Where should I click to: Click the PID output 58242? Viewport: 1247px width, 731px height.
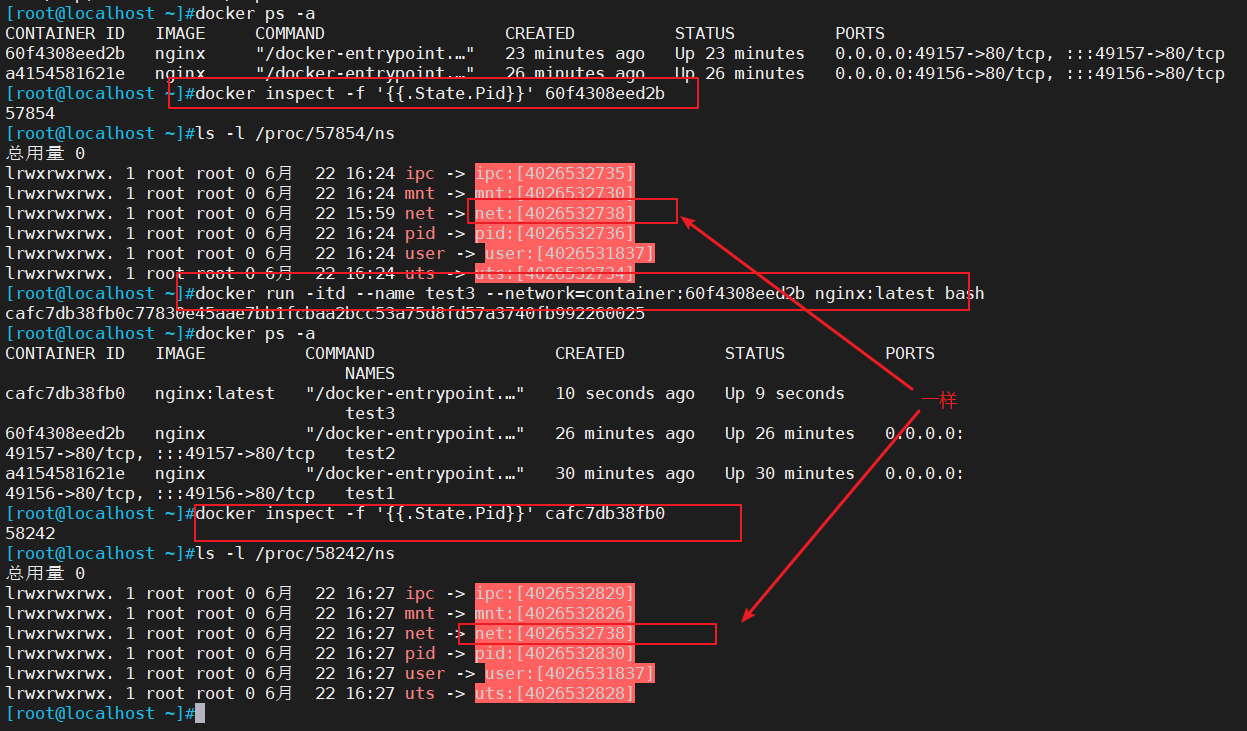30,534
